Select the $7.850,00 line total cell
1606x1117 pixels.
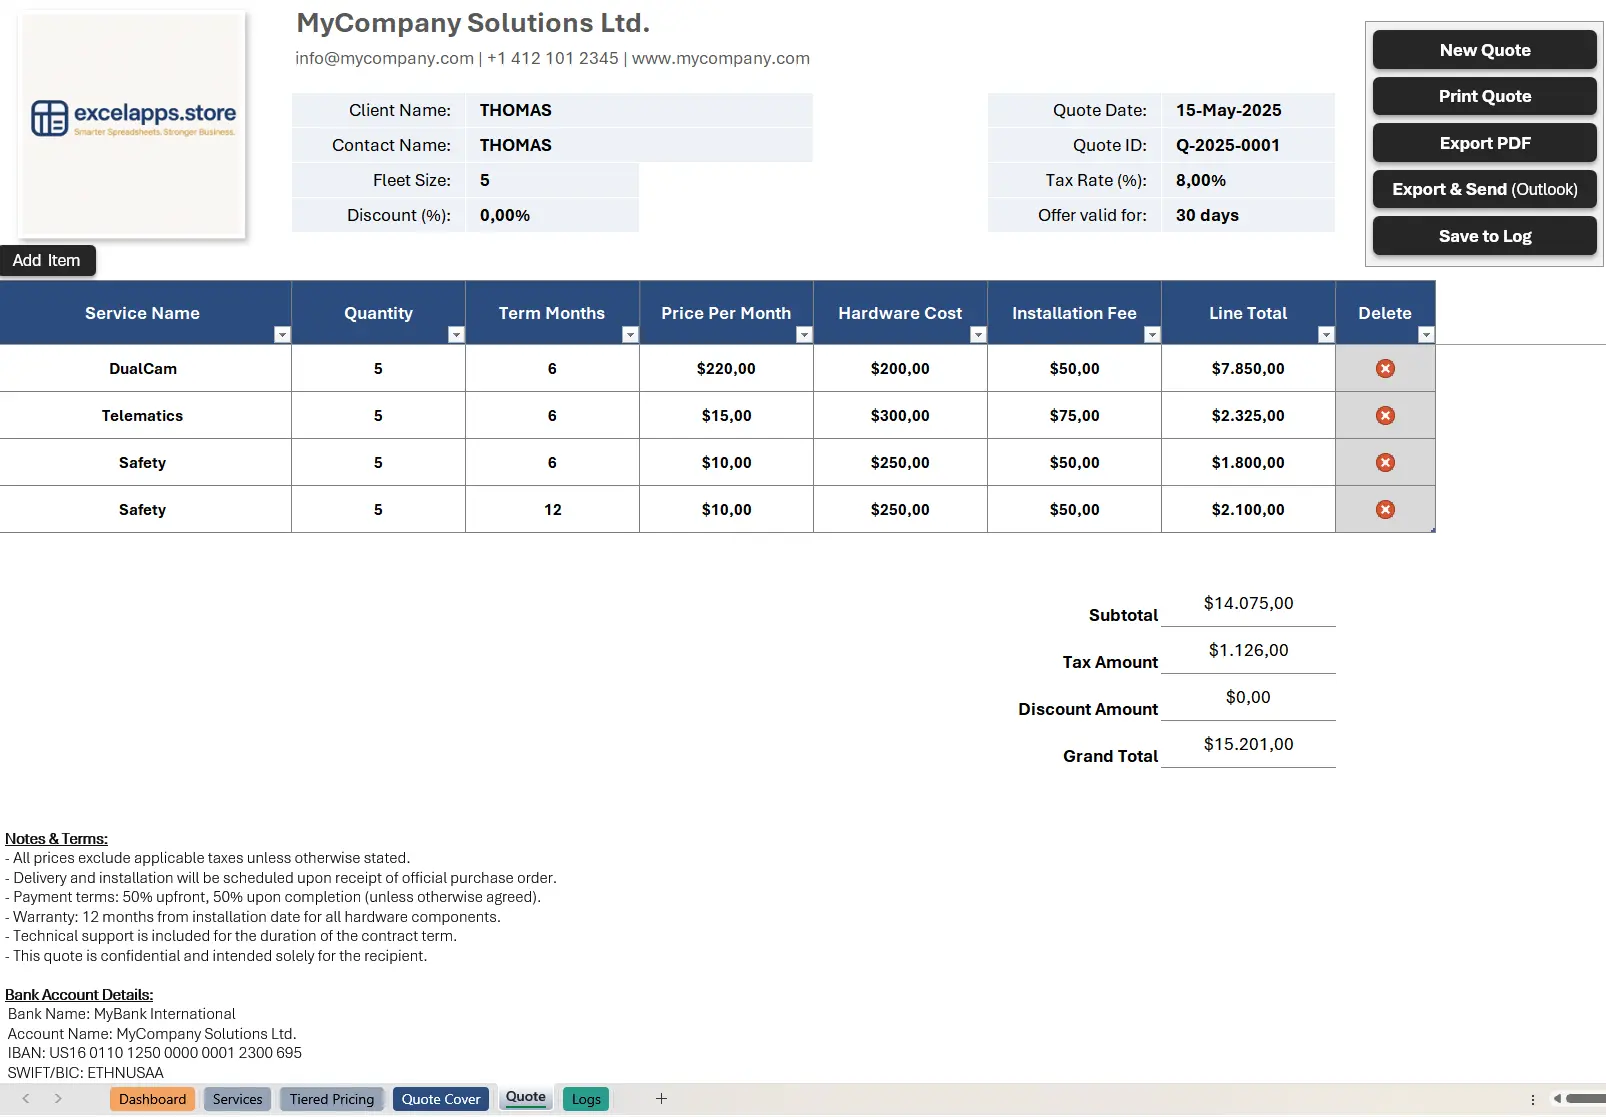pos(1248,369)
